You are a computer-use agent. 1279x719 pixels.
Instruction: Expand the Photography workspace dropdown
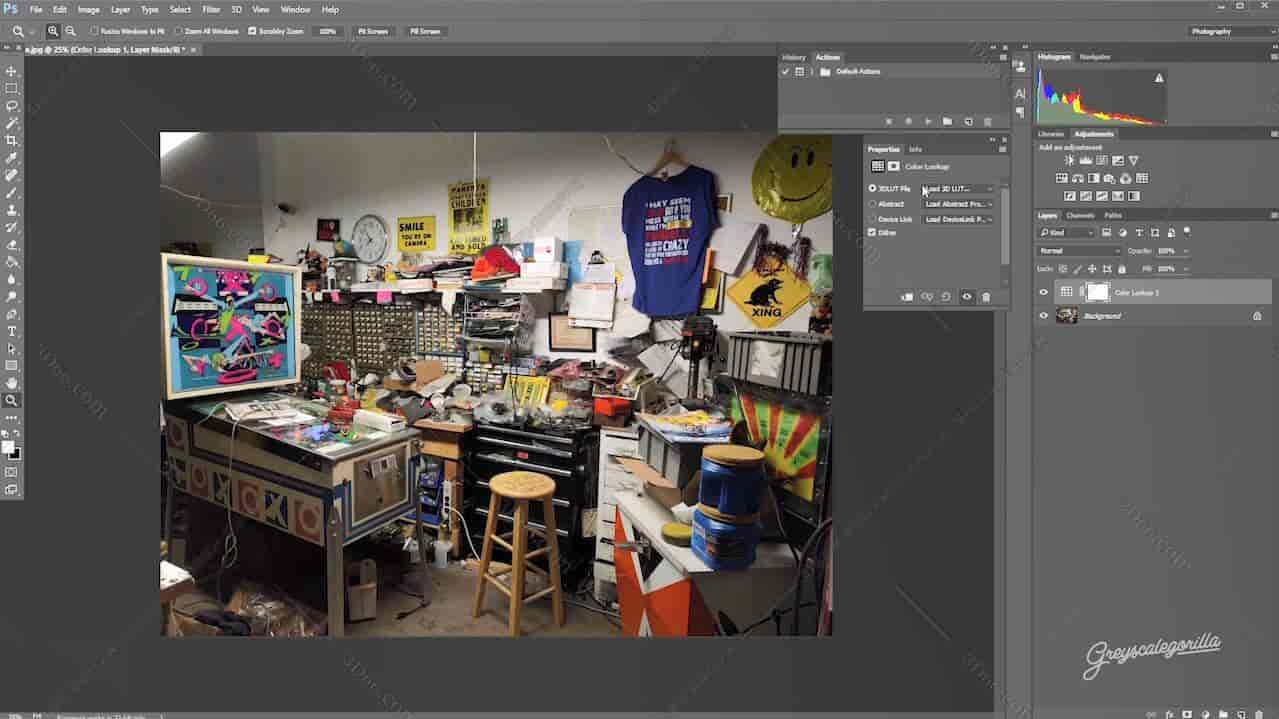tap(1231, 31)
